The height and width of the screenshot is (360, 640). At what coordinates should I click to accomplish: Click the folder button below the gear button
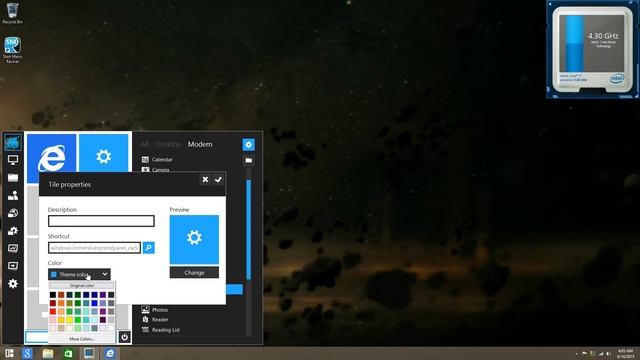248,160
